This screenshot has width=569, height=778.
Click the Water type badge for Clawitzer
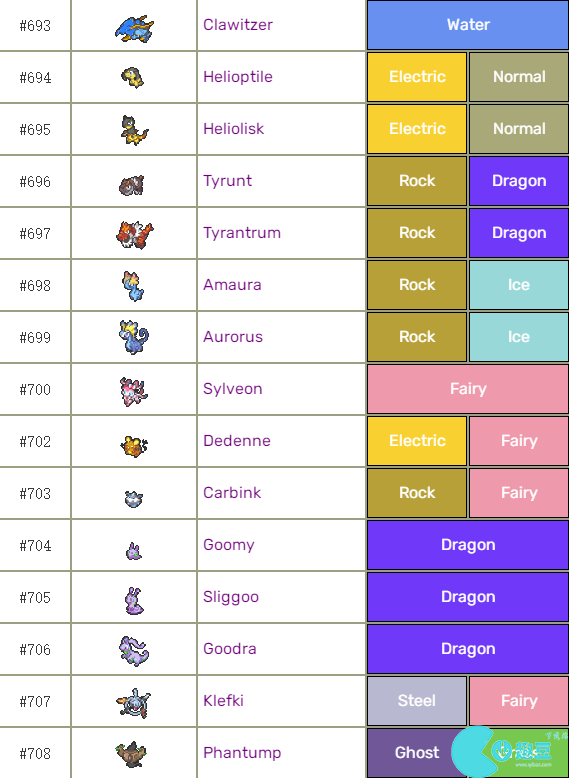468,25
